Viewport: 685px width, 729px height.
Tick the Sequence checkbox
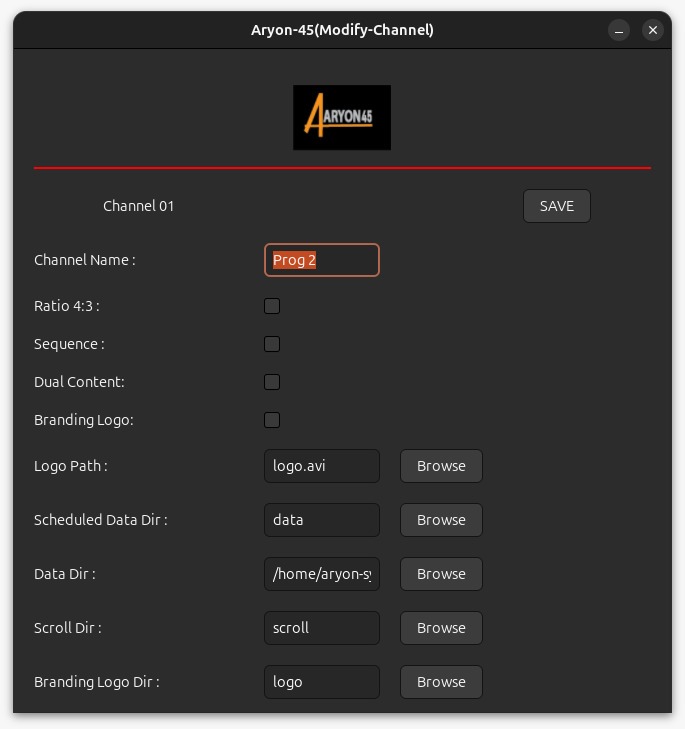[272, 344]
